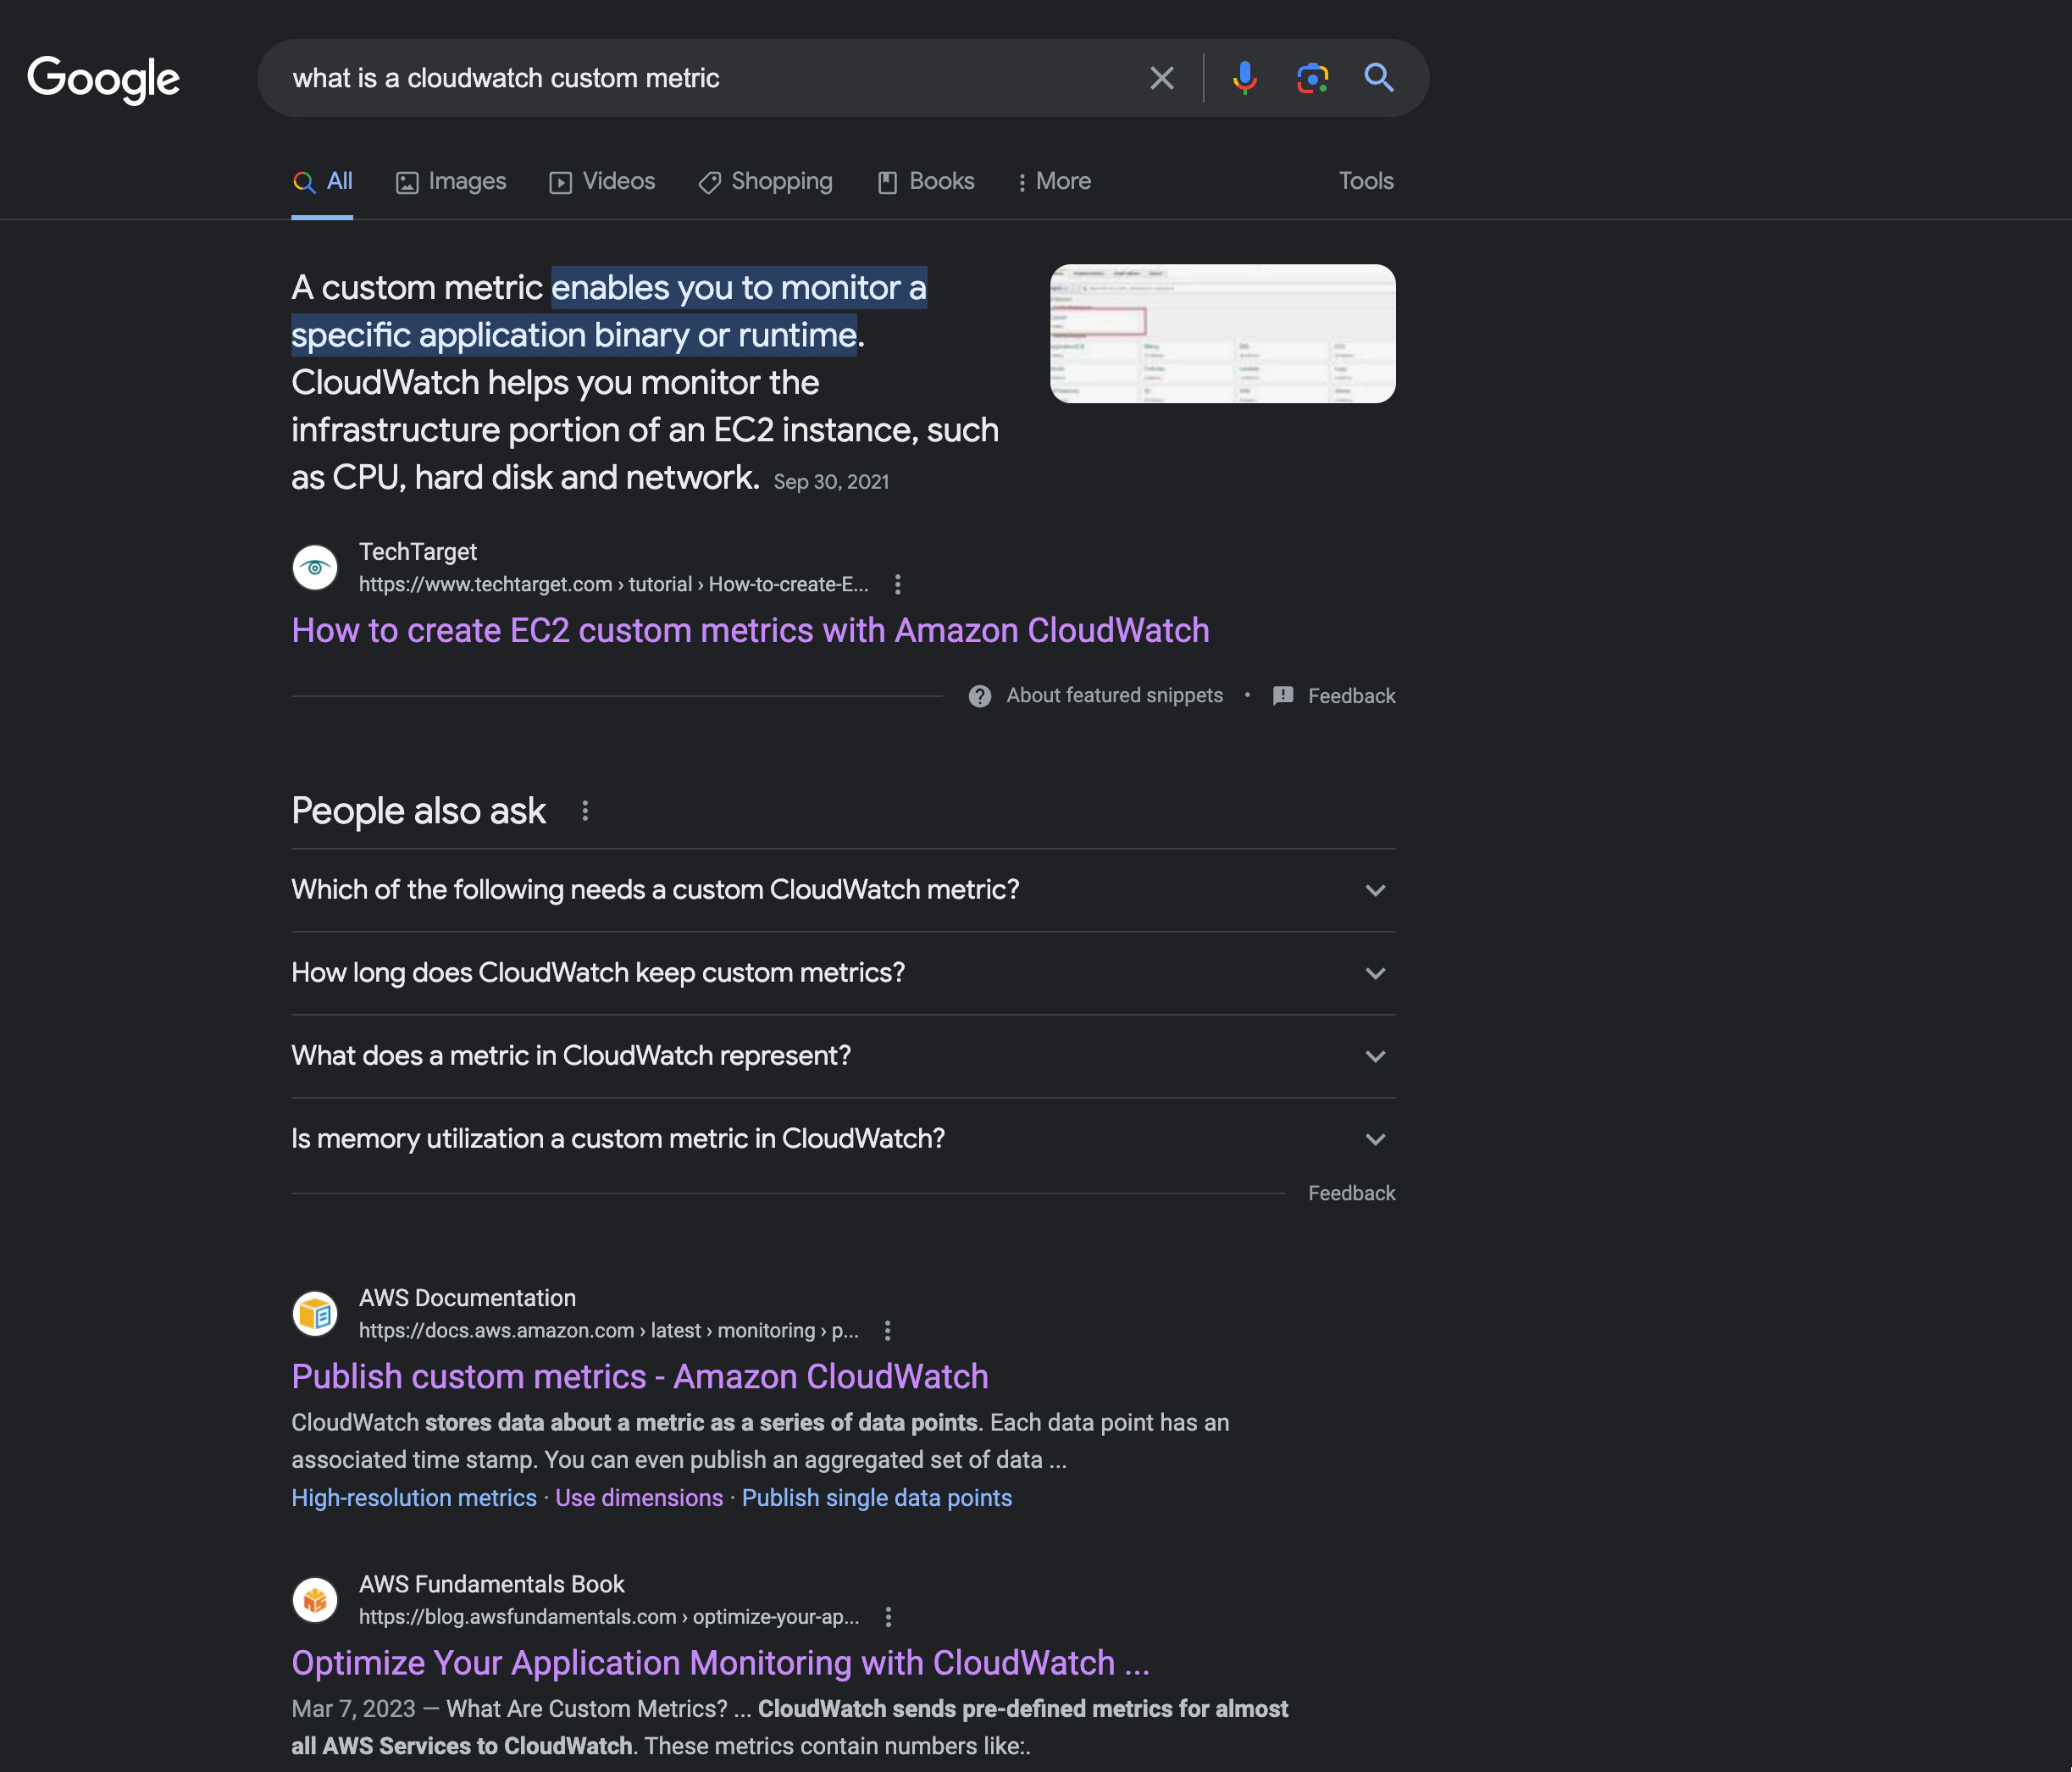Screen dimensions: 2072x1772
Task: Open the Publish single data points sitelink
Action: 877,1498
